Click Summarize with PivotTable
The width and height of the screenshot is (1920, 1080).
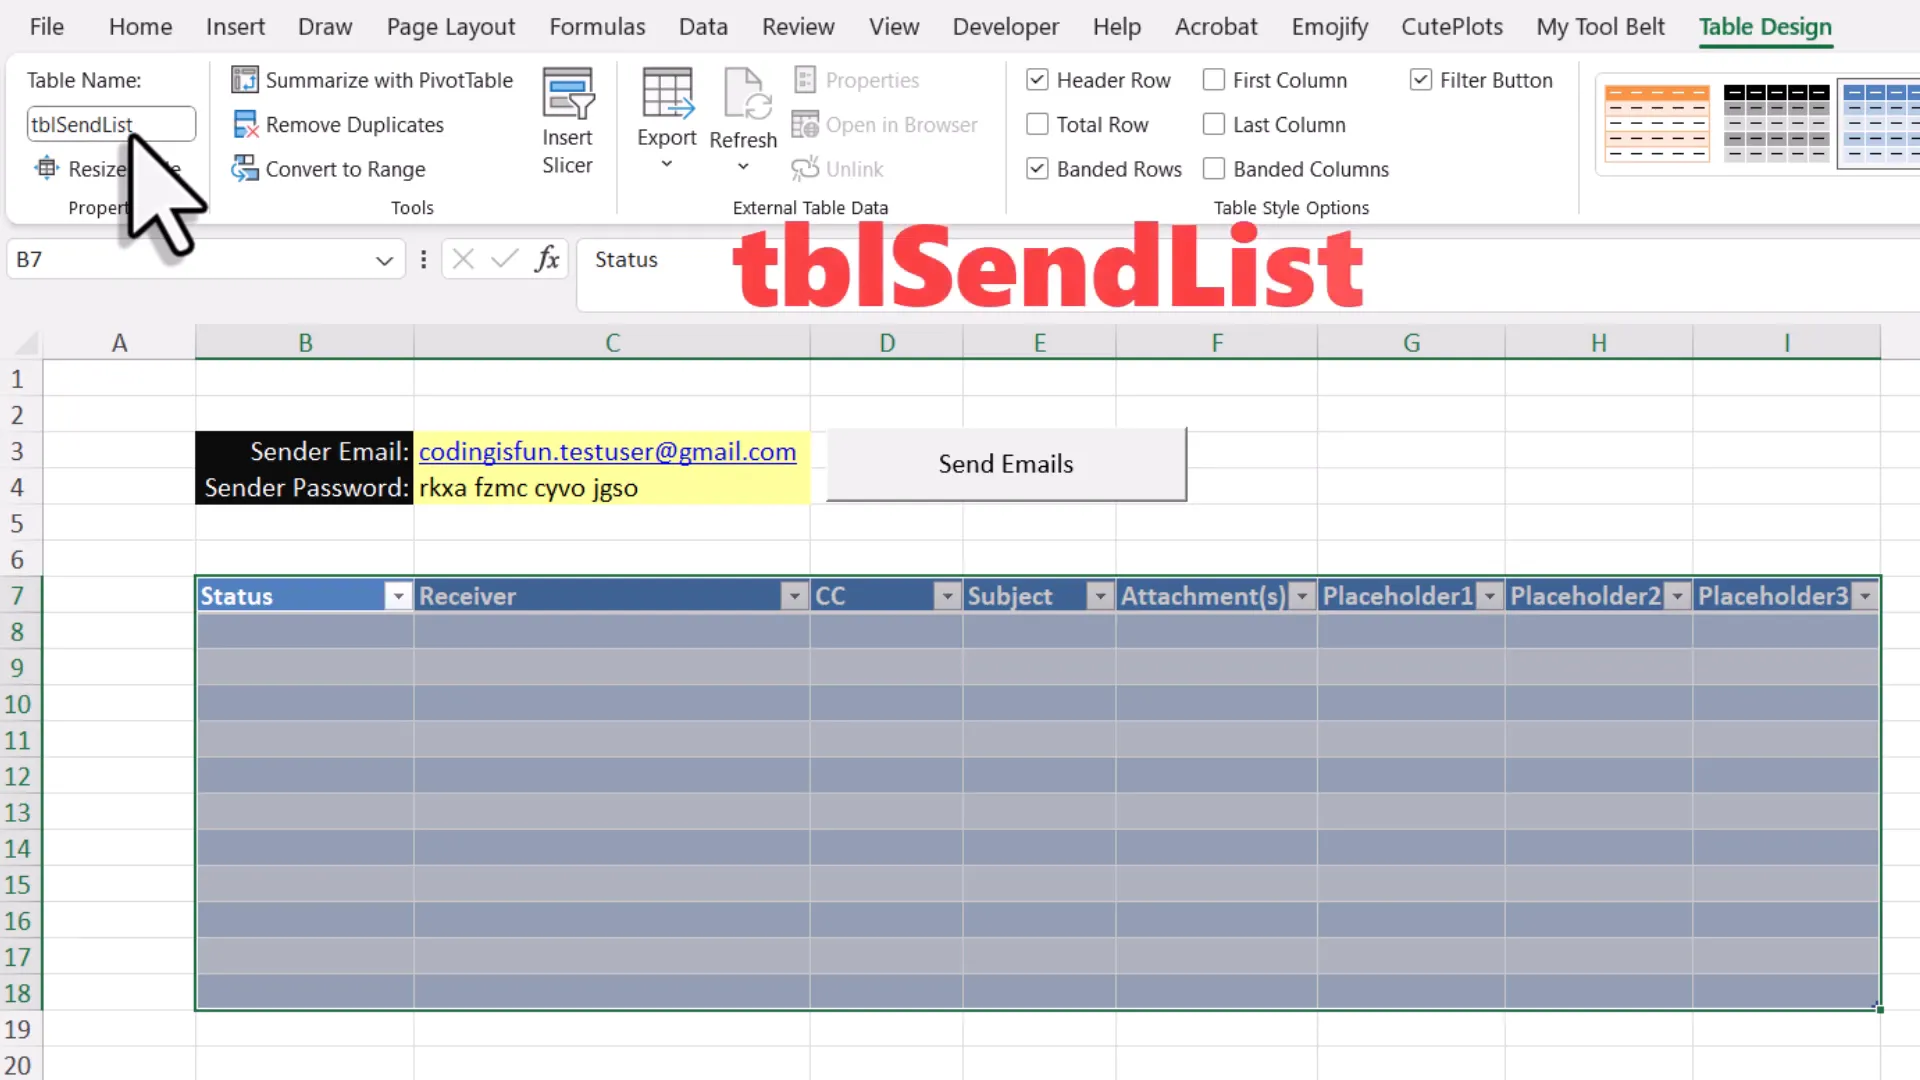coord(372,80)
